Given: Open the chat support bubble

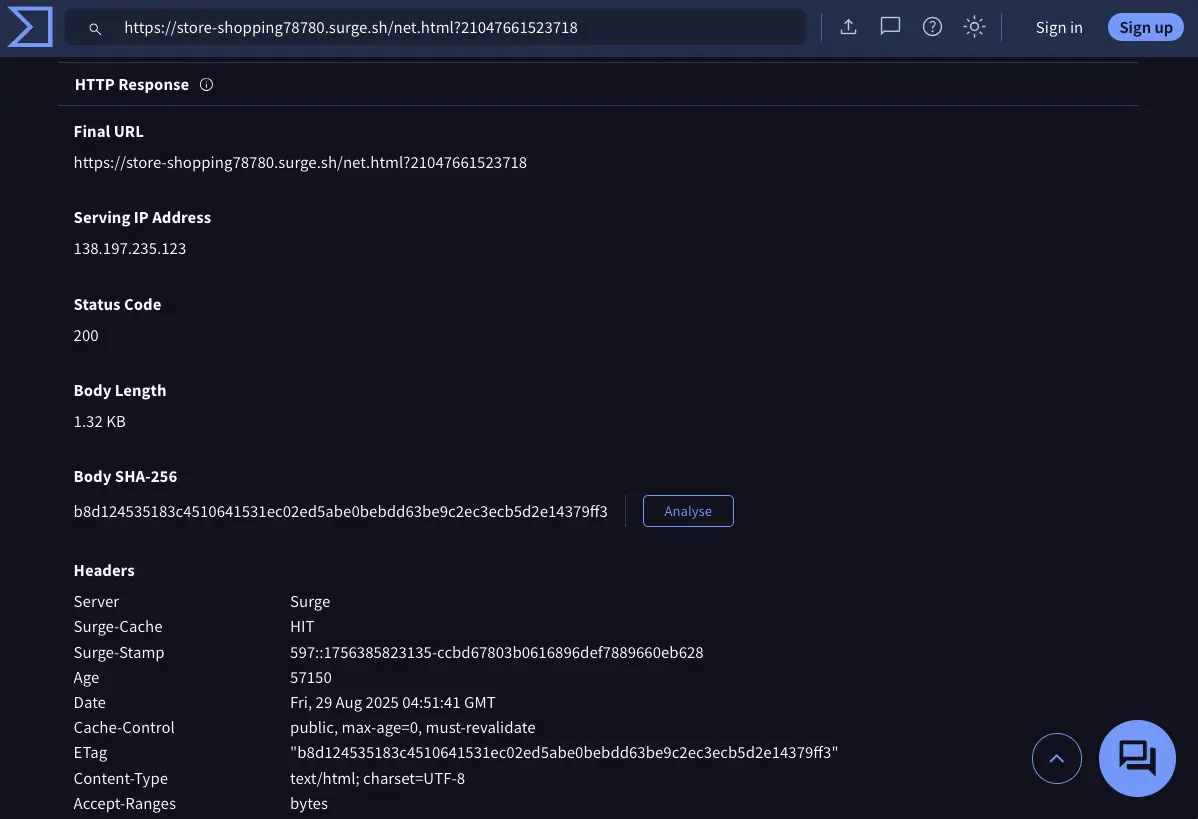Looking at the screenshot, I should coord(1137,758).
